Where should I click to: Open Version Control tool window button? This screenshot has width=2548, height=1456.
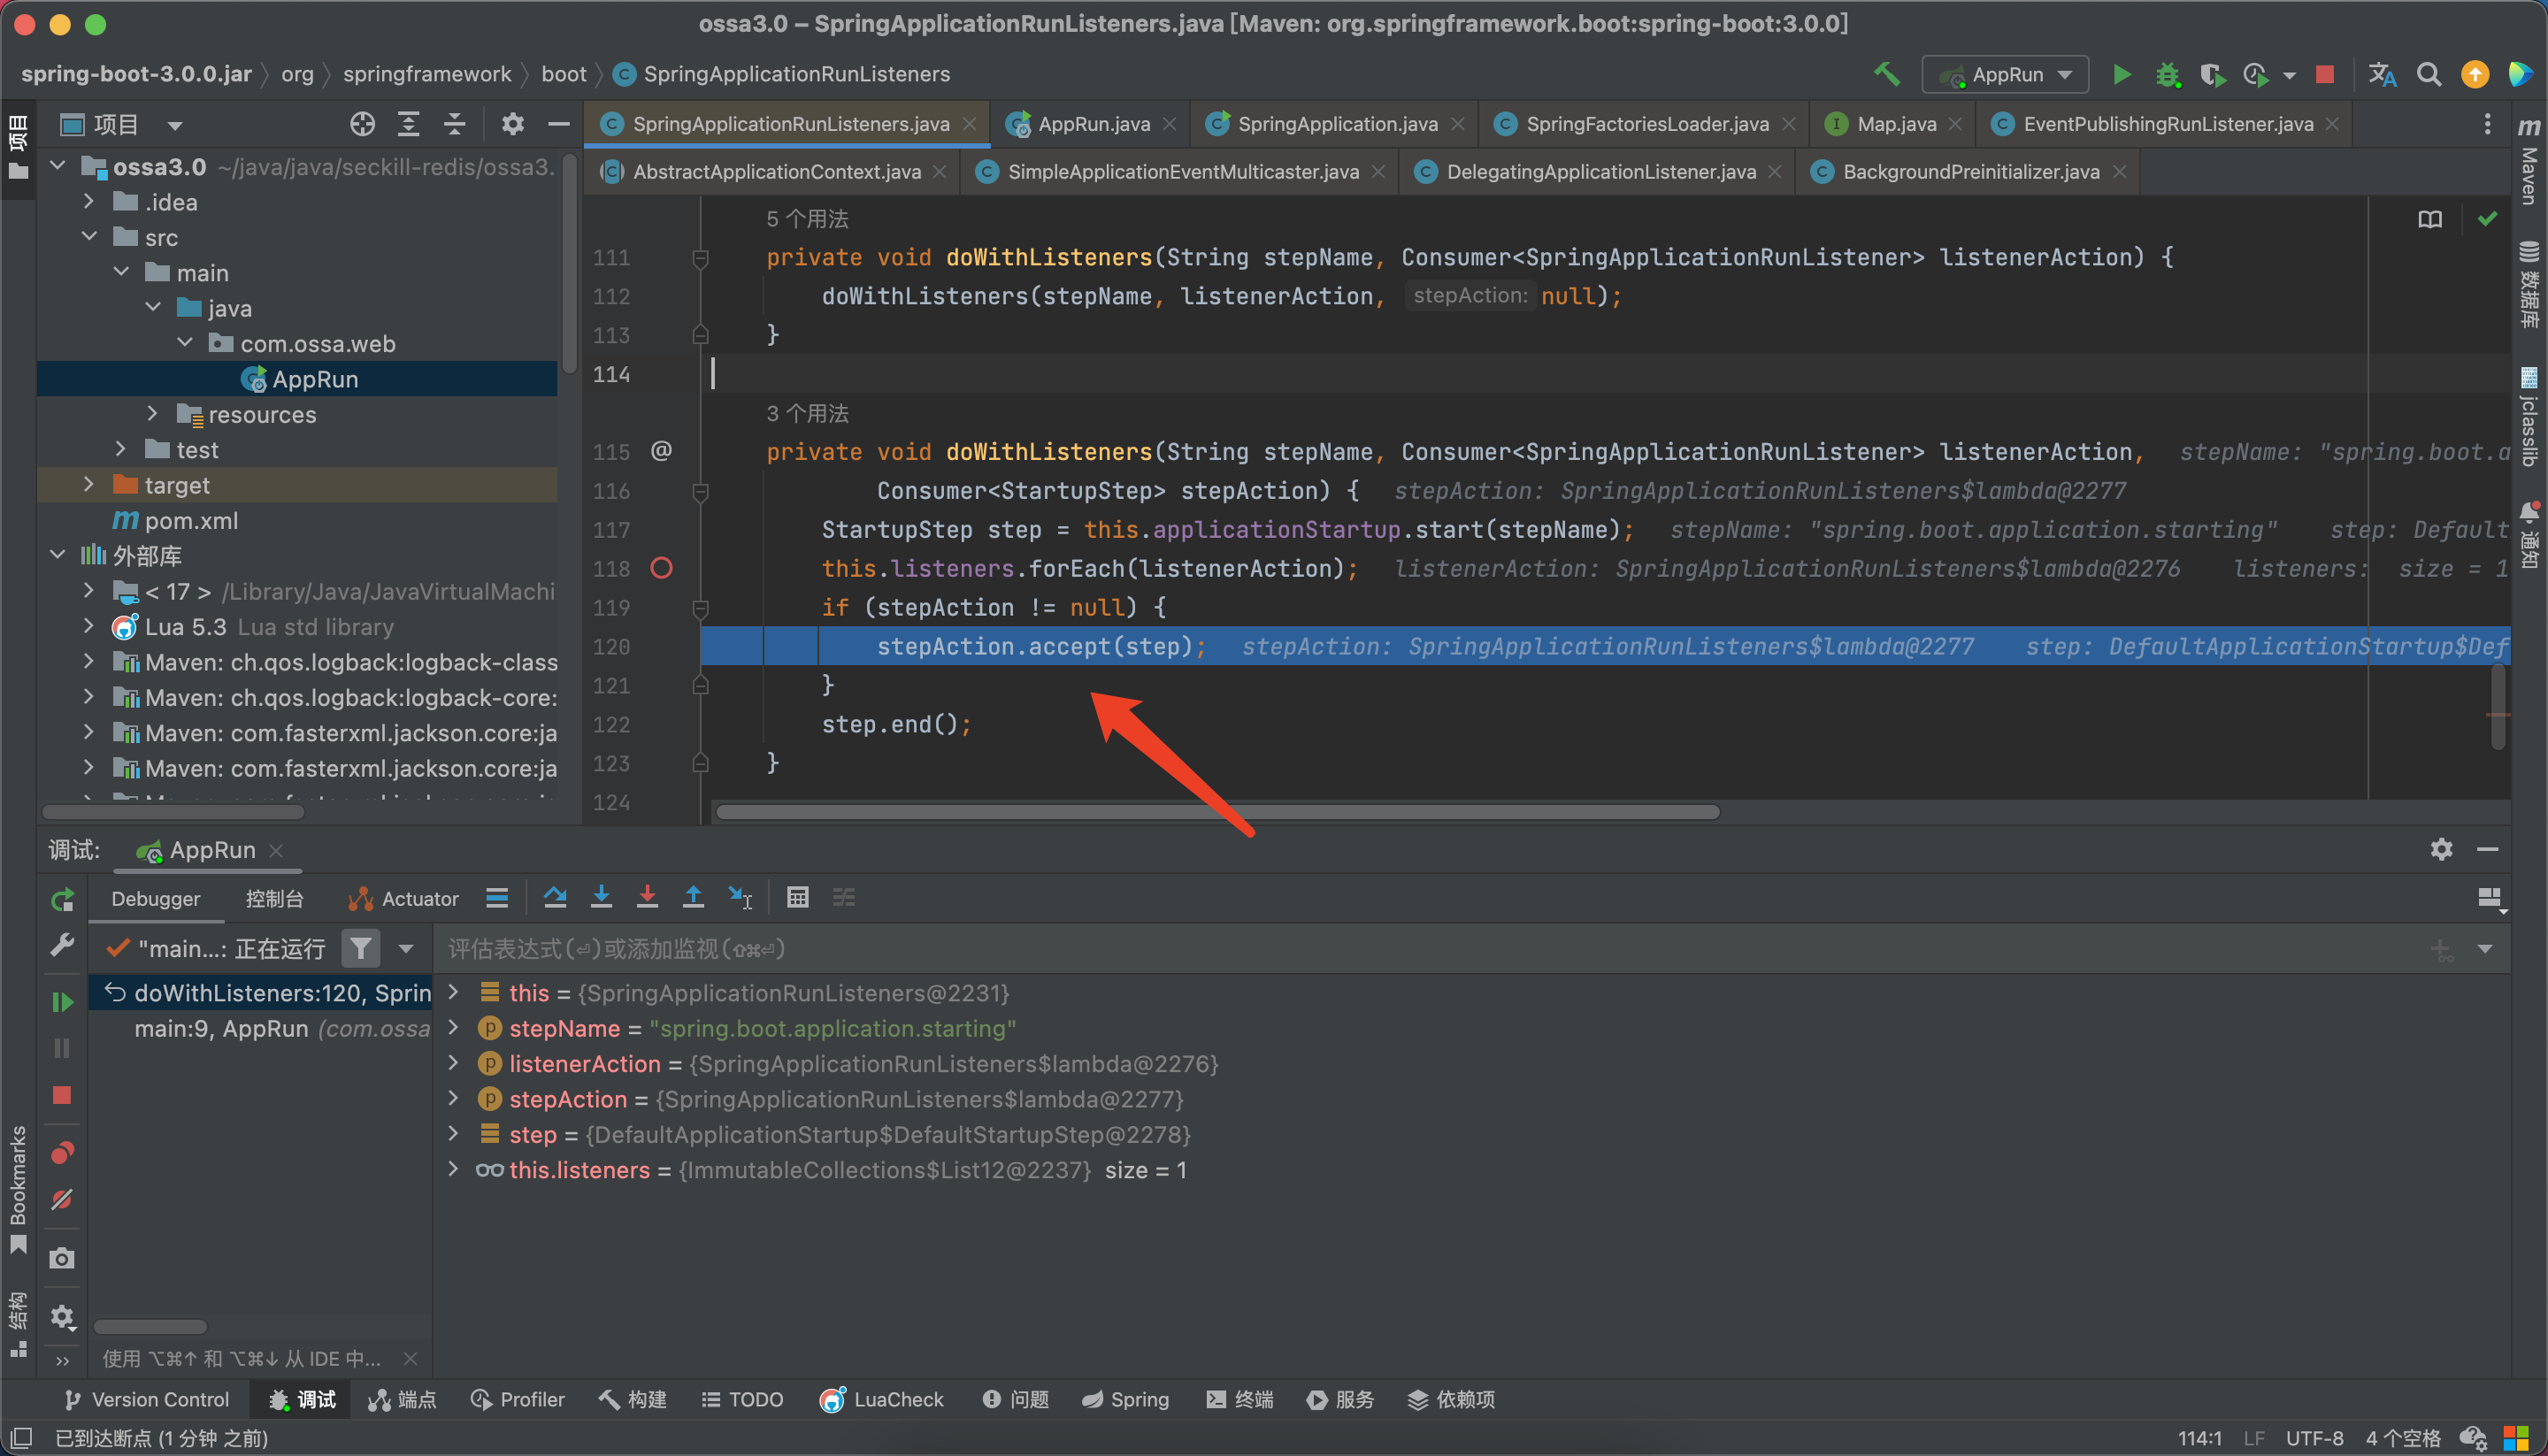(147, 1399)
